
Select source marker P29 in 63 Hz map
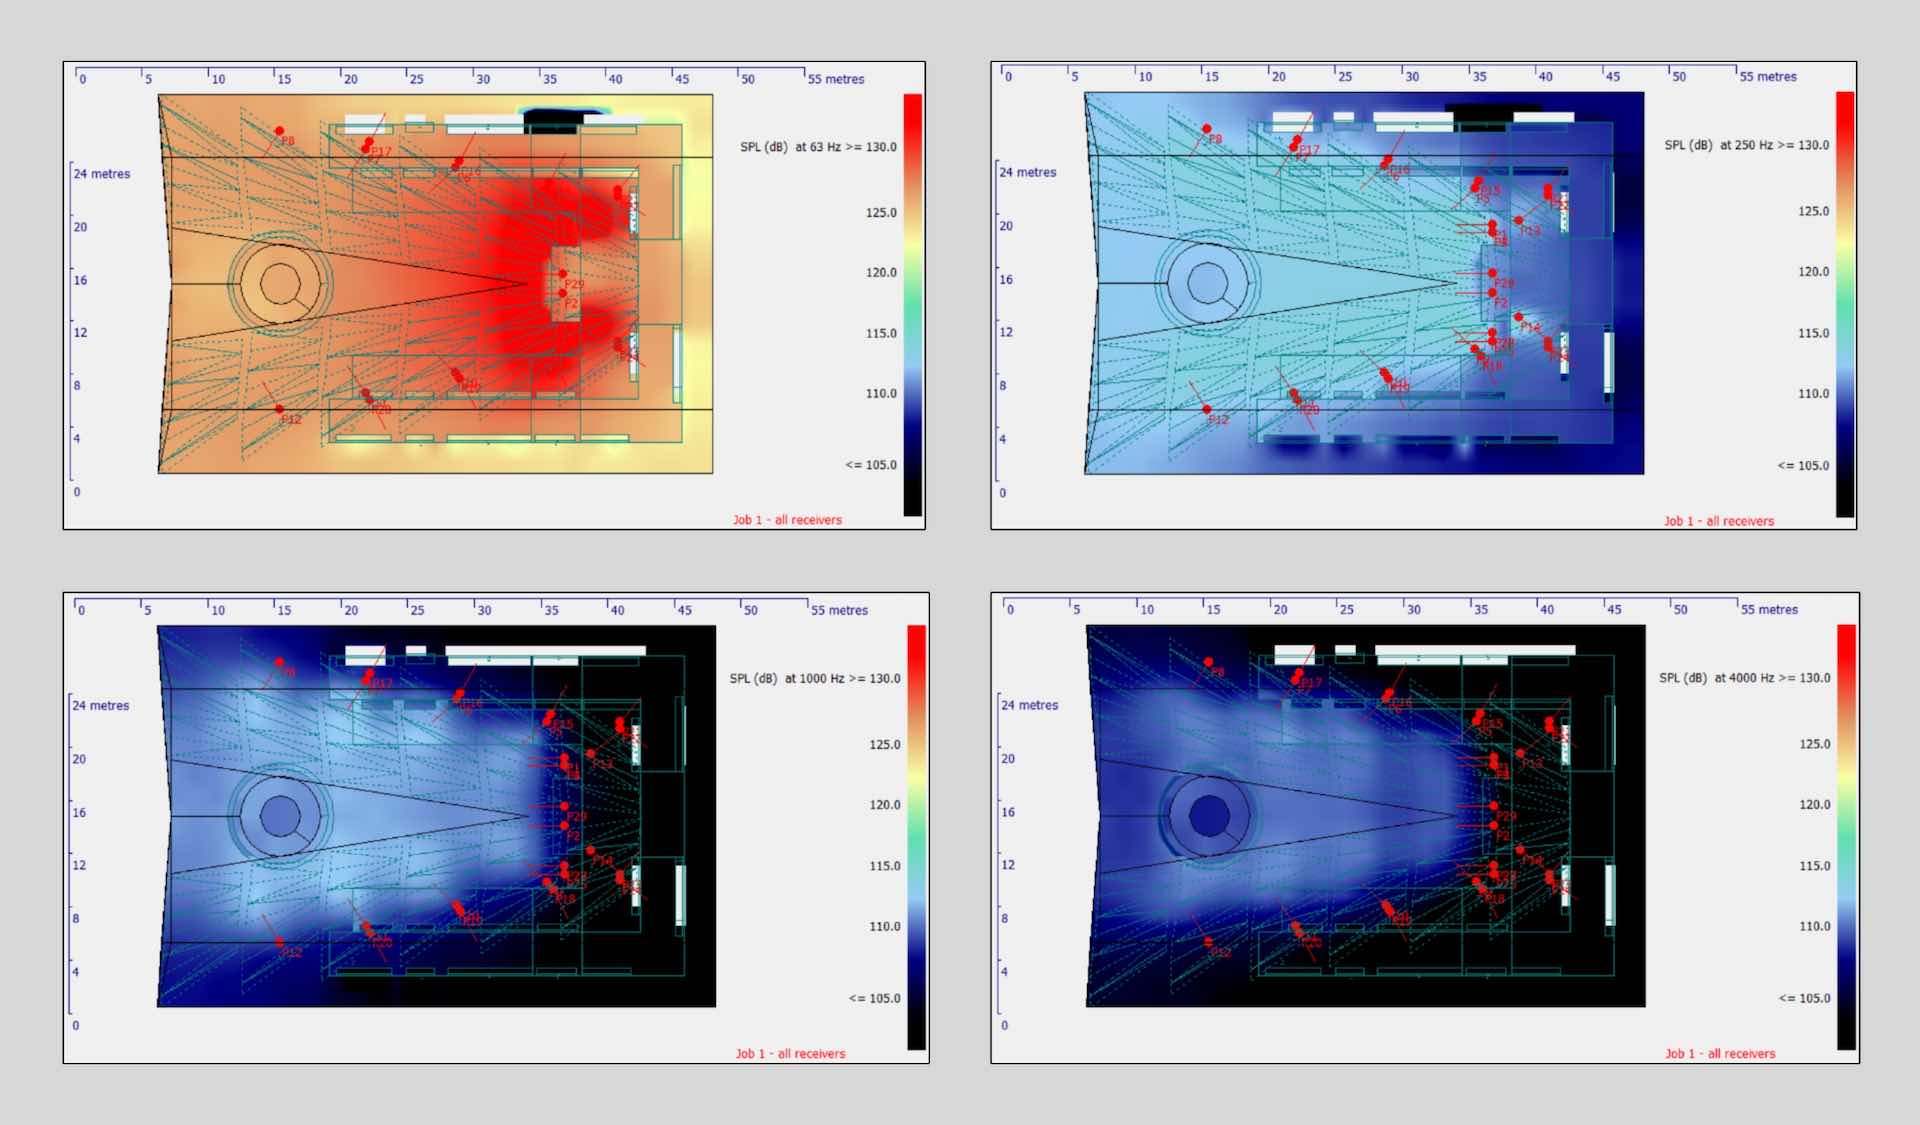[562, 273]
